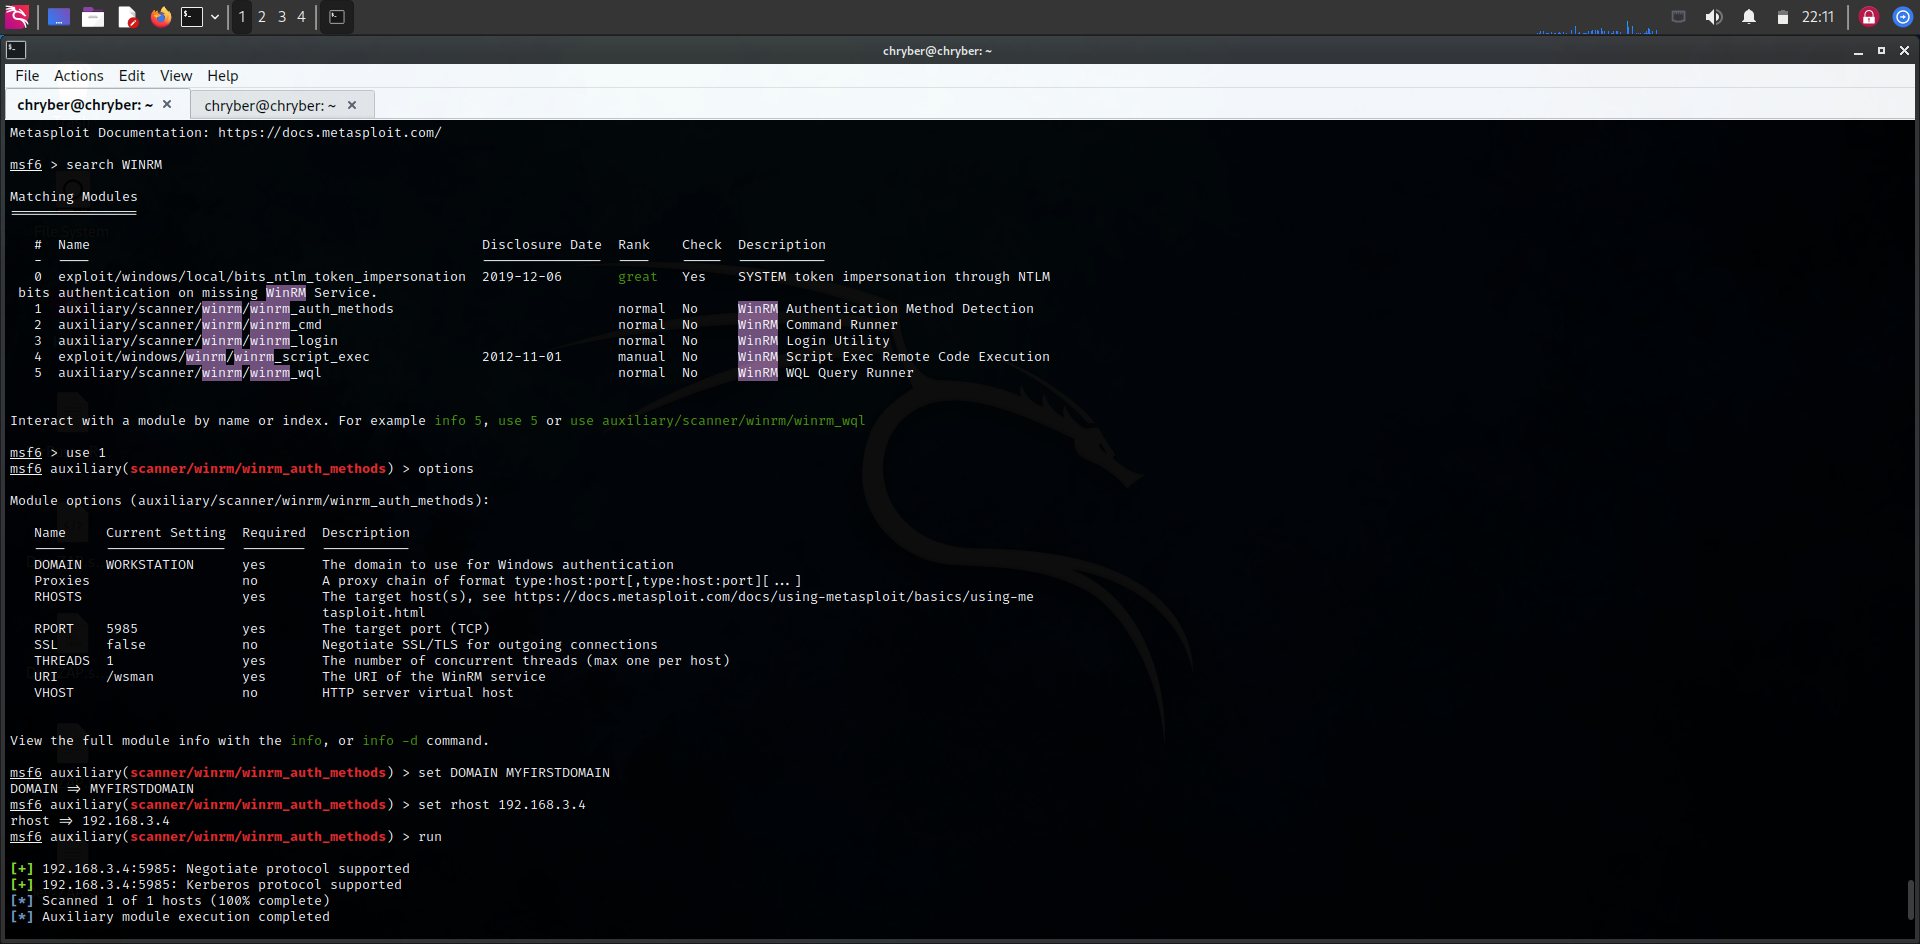Open the network status tray icon
The image size is (1920, 944).
[x=1678, y=17]
